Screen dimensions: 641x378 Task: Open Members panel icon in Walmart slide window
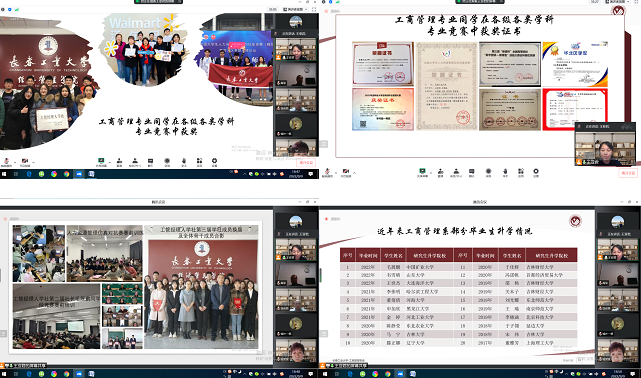pyautogui.click(x=135, y=162)
